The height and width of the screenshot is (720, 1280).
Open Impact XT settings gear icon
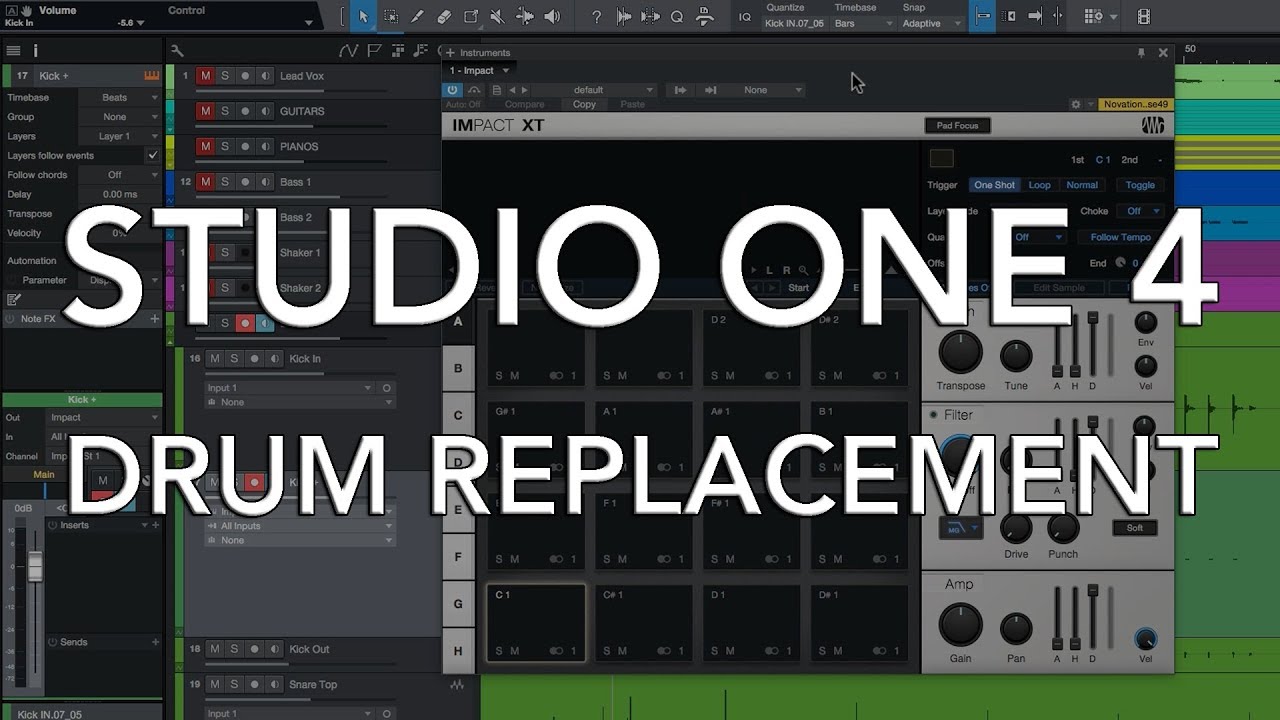point(1075,104)
